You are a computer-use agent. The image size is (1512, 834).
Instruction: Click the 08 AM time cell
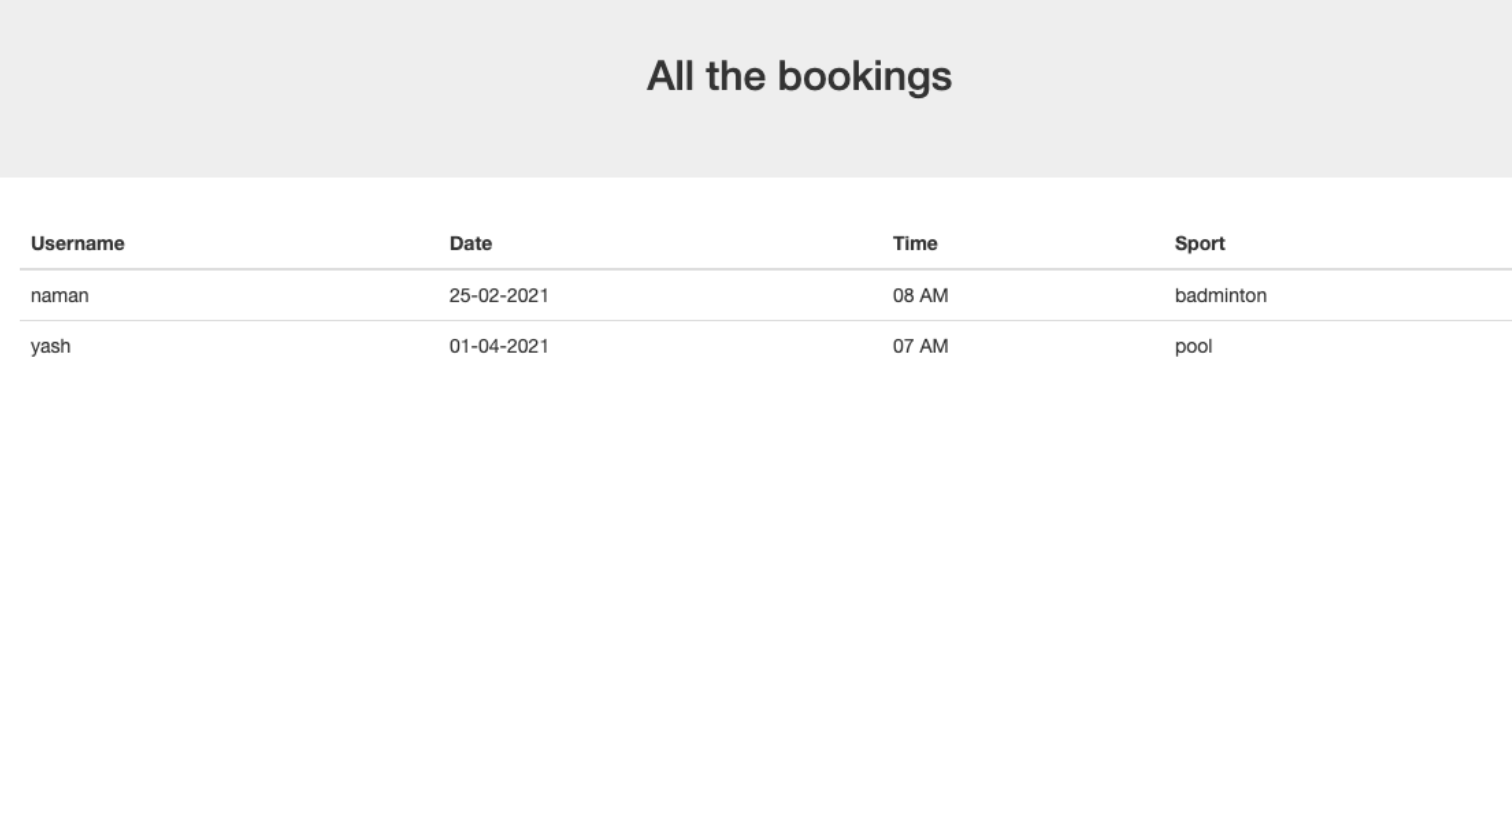click(920, 296)
